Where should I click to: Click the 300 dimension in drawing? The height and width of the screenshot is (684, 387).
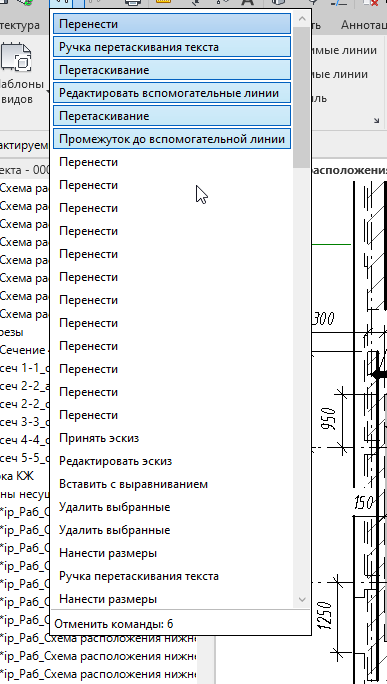(x=323, y=319)
